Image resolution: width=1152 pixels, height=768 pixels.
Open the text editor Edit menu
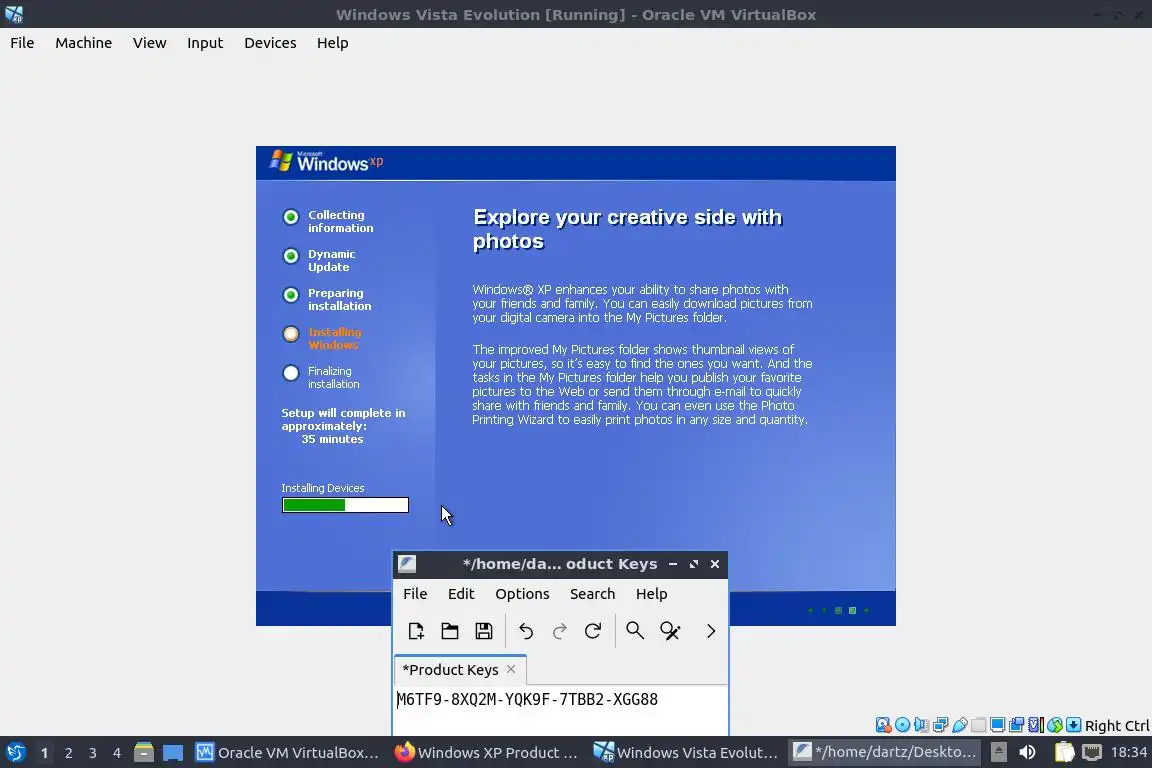(461, 594)
